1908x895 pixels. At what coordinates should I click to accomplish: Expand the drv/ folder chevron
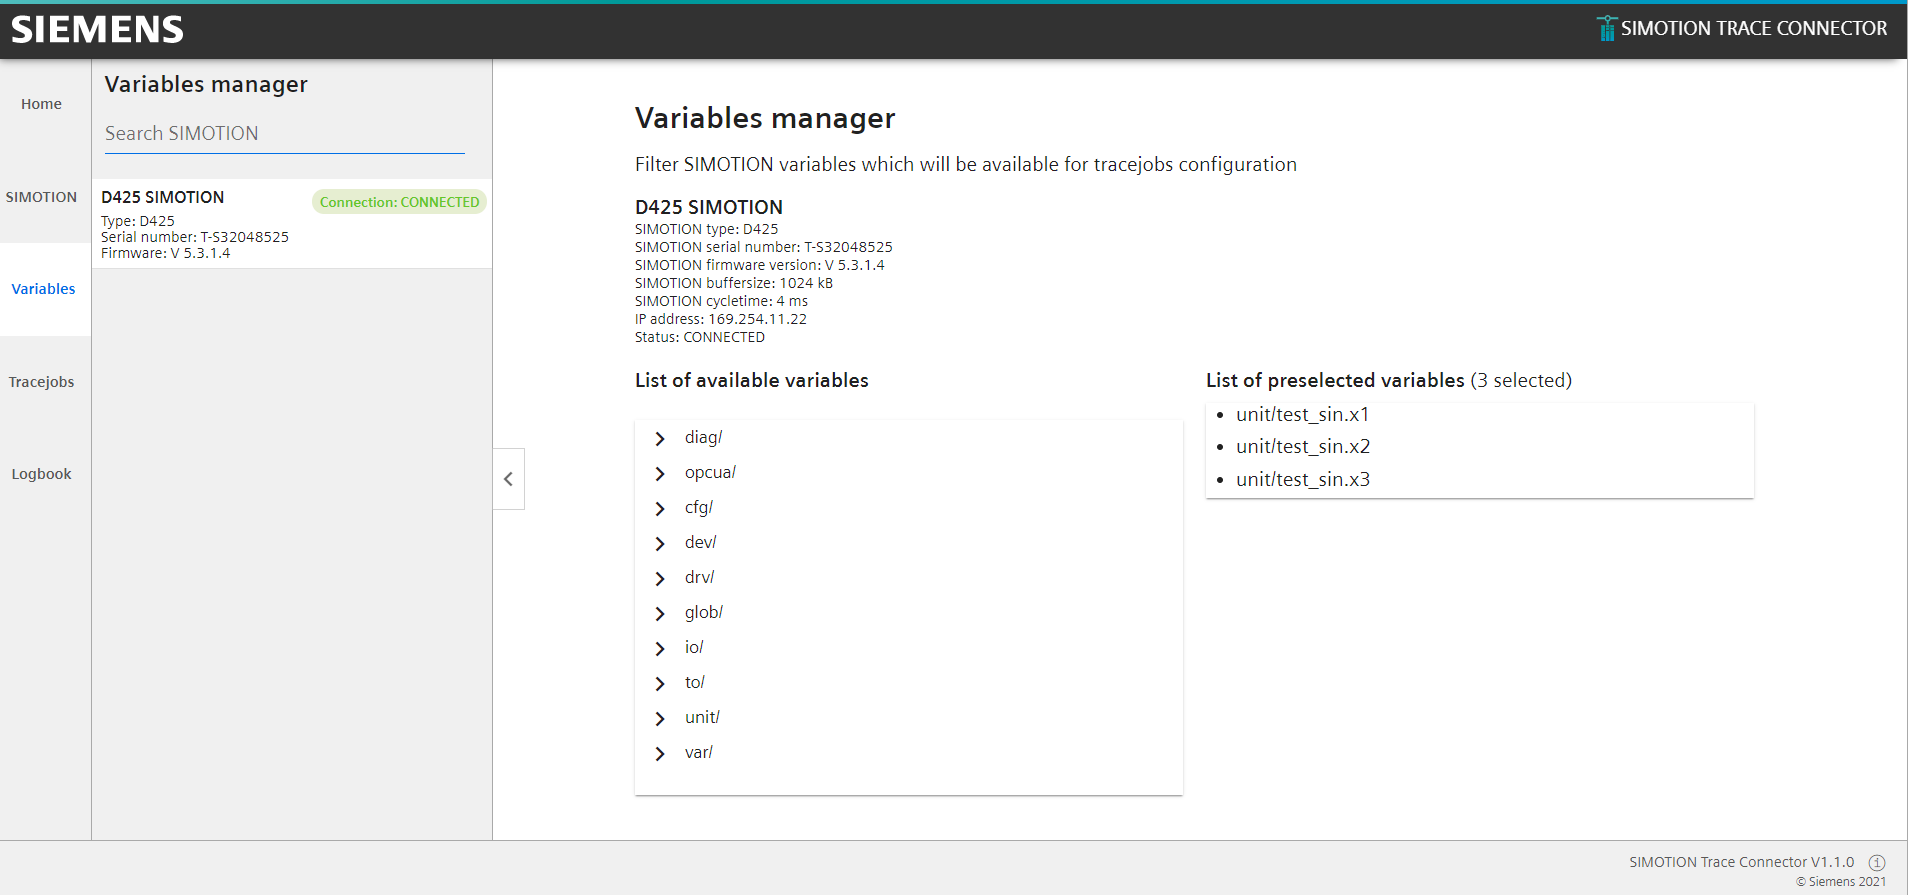tap(660, 579)
